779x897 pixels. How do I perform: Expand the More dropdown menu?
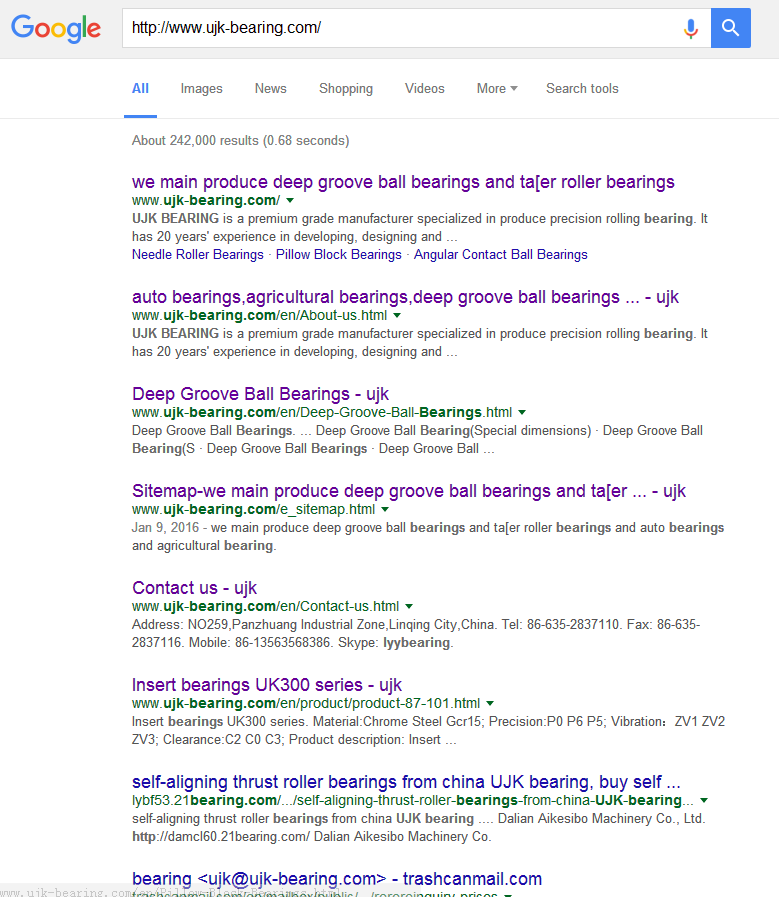[497, 89]
